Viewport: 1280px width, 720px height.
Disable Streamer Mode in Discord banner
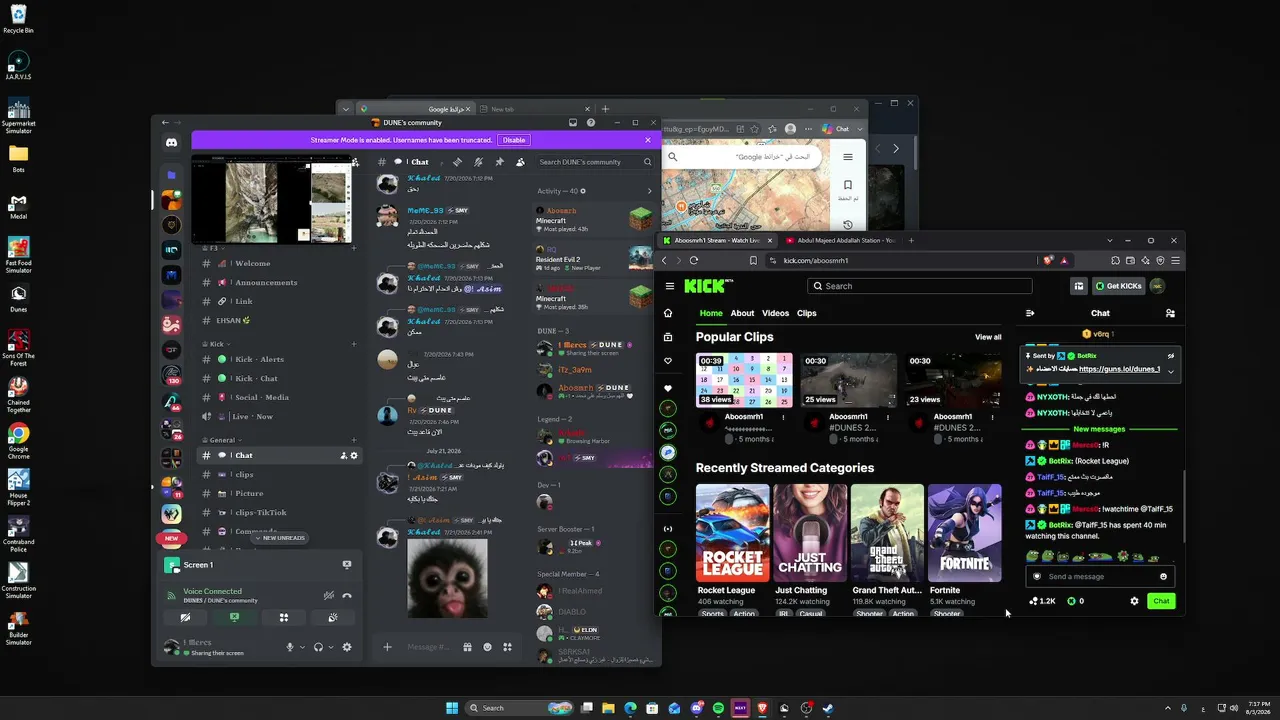point(514,140)
